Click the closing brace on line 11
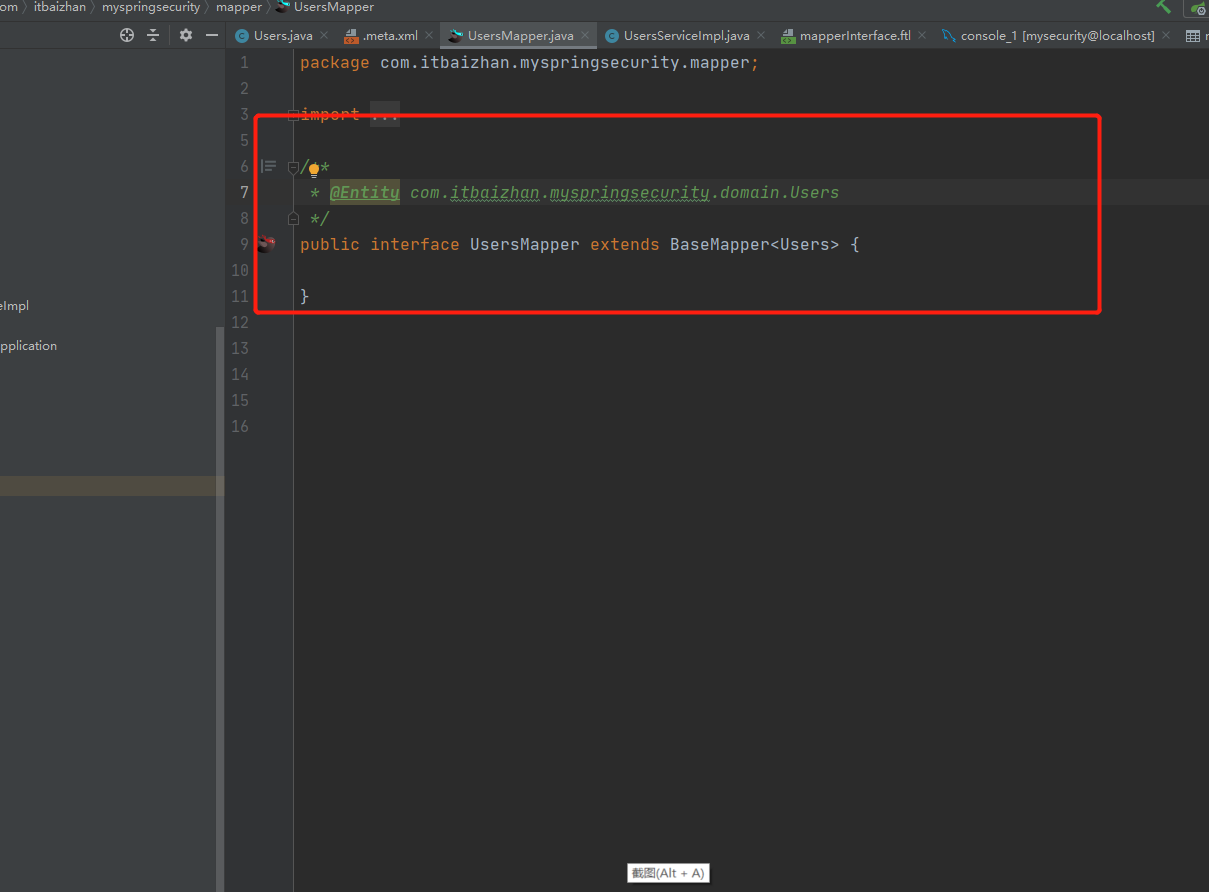Image resolution: width=1209 pixels, height=892 pixels. coord(305,296)
